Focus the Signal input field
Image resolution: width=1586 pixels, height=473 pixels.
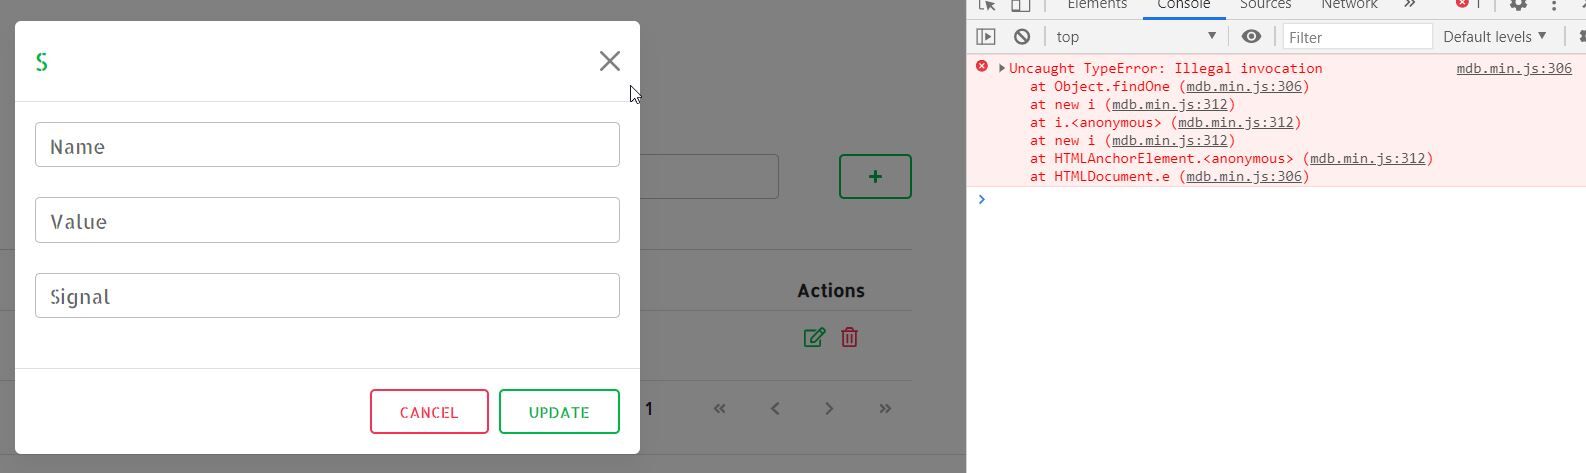coord(327,296)
